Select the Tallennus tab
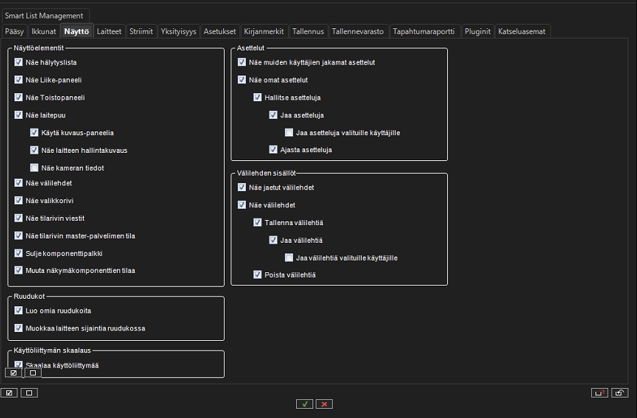The image size is (637, 418). [308, 31]
